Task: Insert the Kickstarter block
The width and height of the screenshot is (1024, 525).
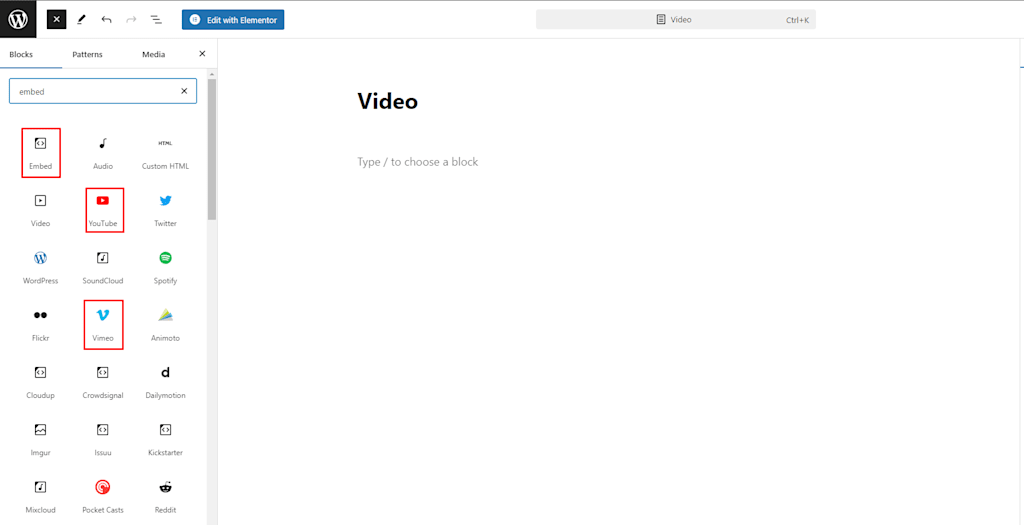Action: pyautogui.click(x=165, y=439)
